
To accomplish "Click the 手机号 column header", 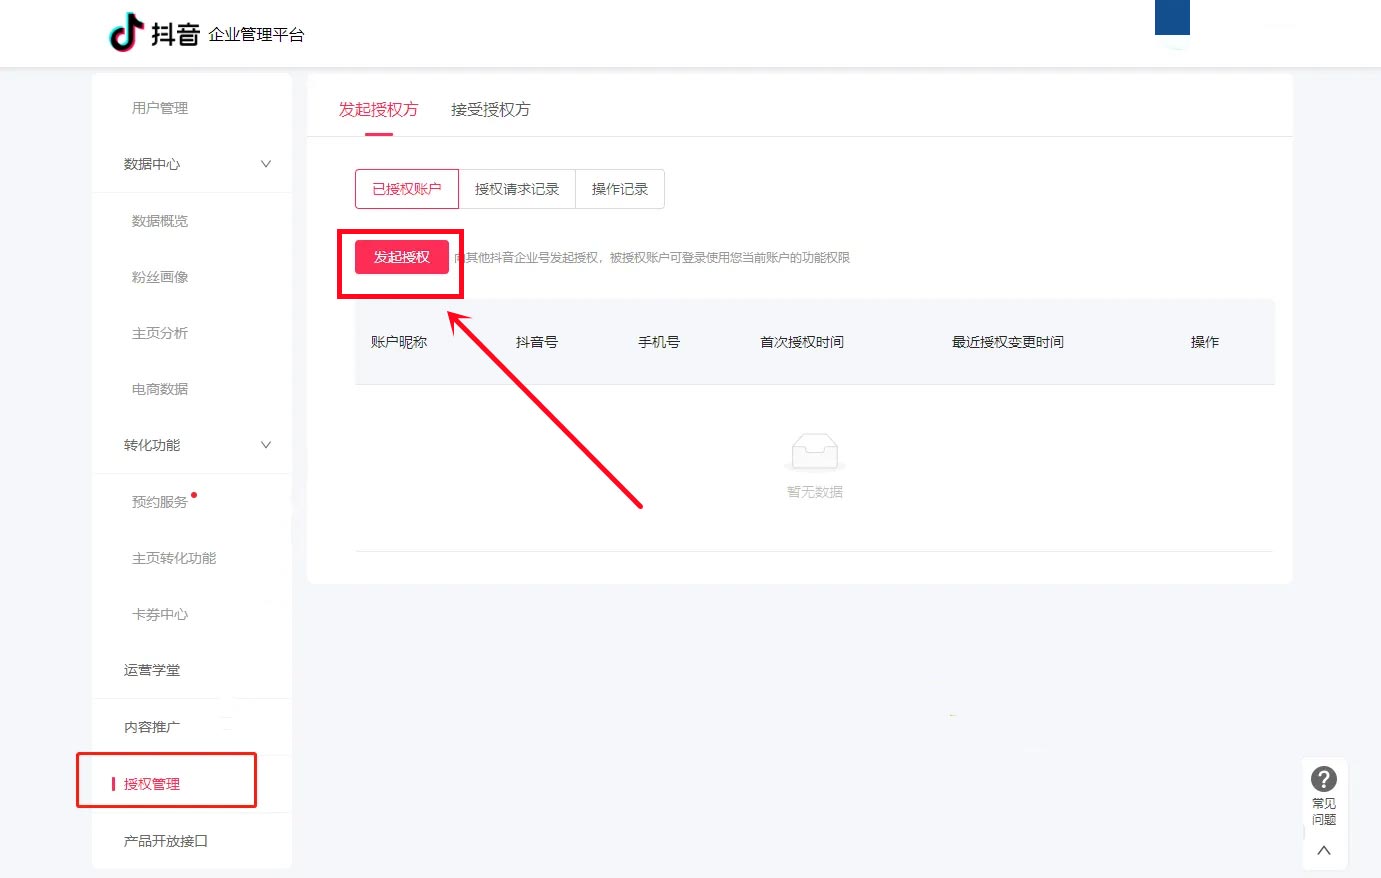I will pyautogui.click(x=659, y=342).
